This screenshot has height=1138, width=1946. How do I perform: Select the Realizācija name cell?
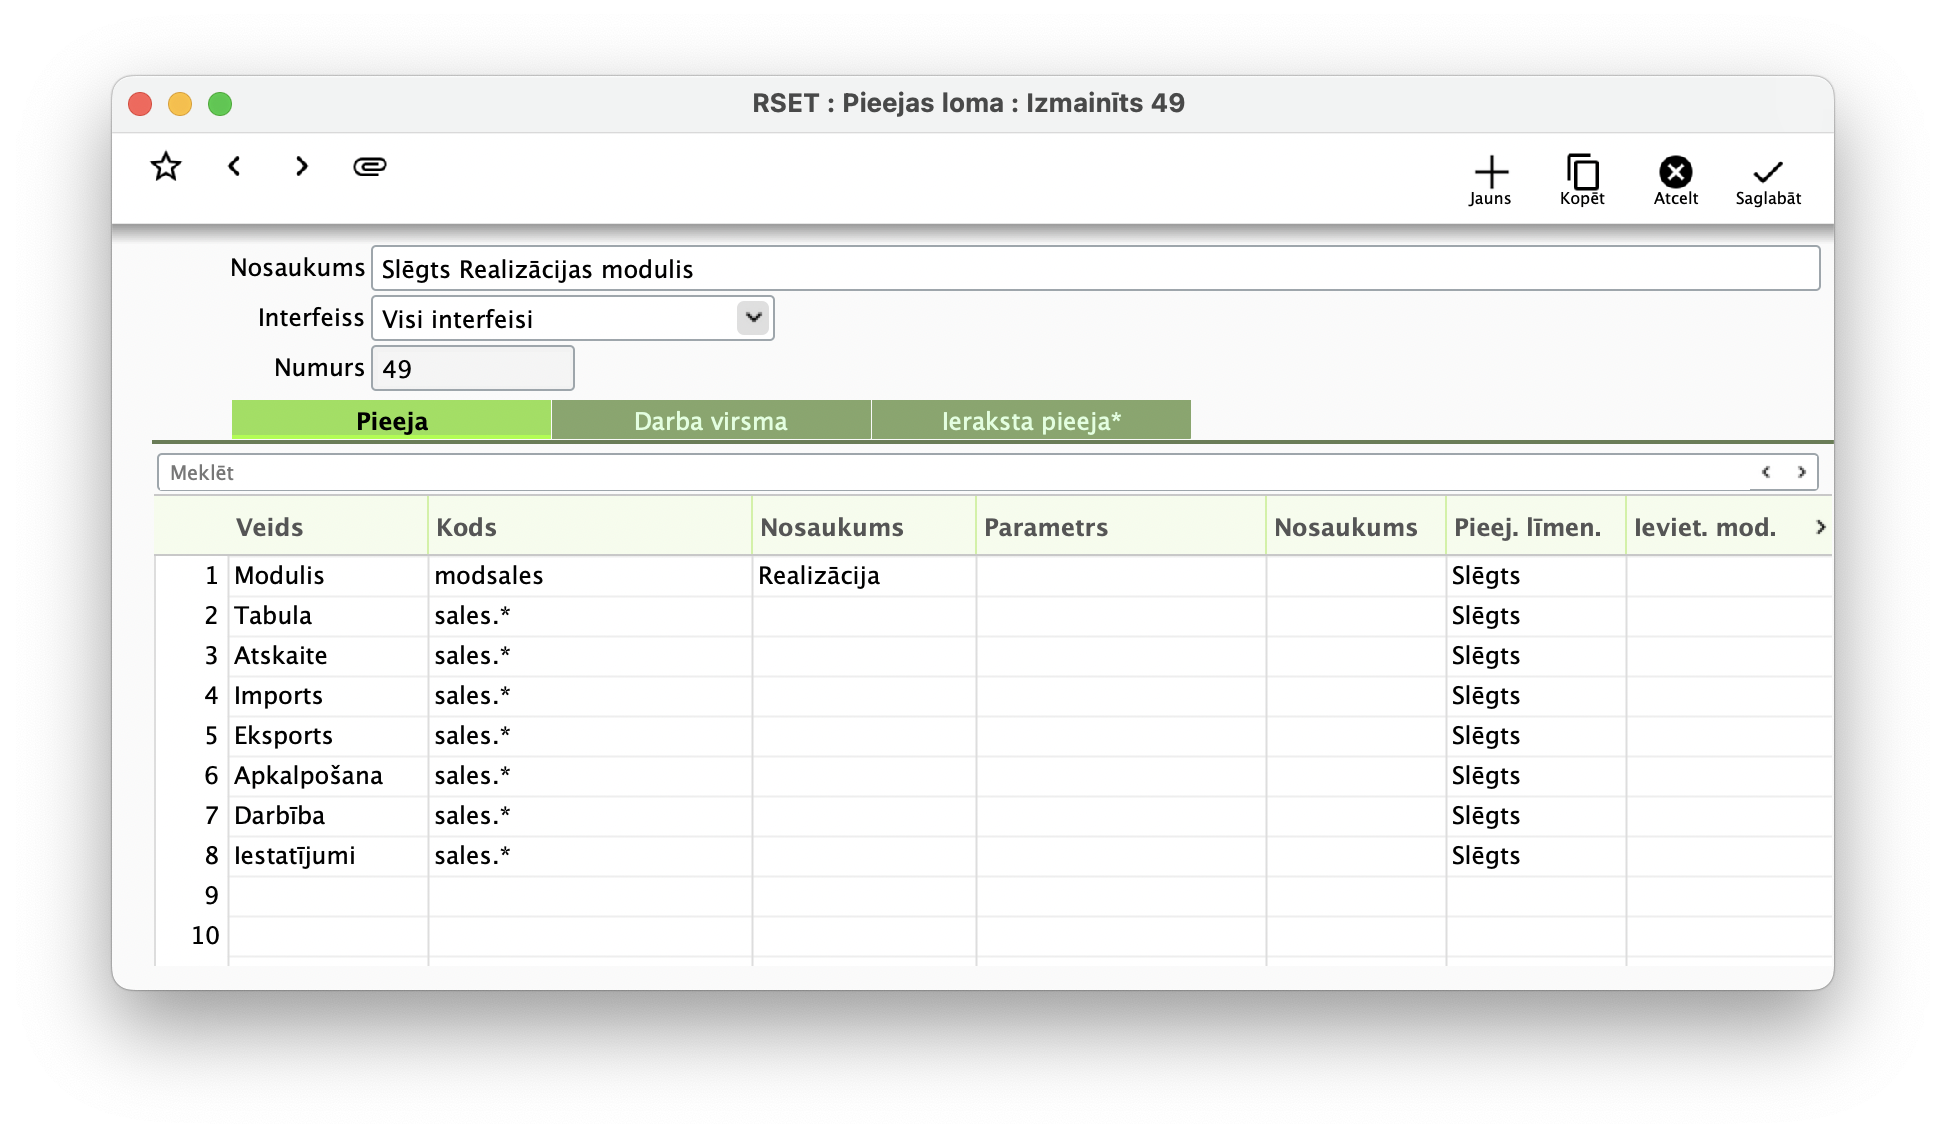point(864,576)
